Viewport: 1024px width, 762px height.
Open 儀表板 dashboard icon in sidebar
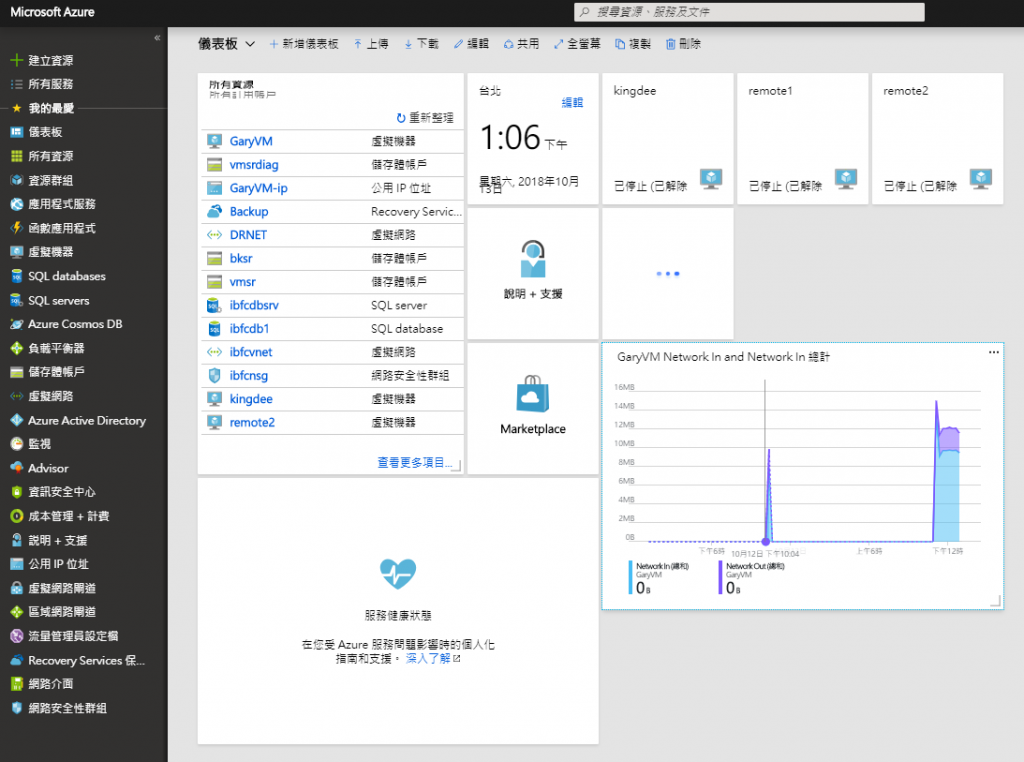[x=17, y=132]
